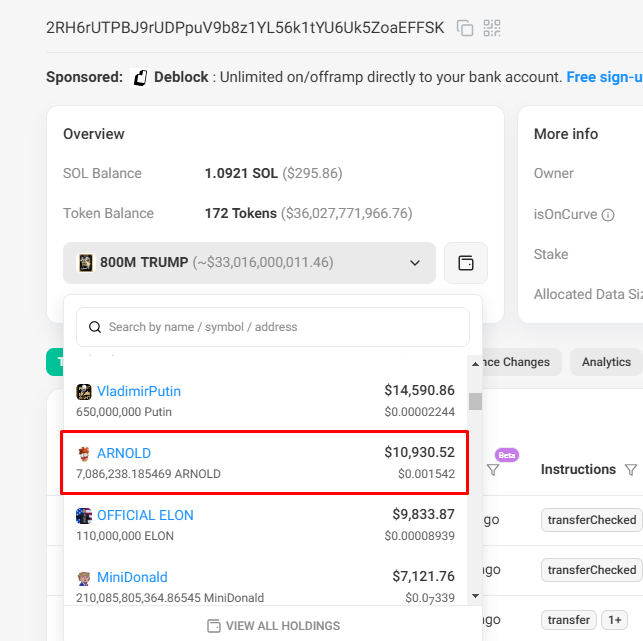Click the purple Beta badge
The image size is (643, 641).
(x=507, y=455)
